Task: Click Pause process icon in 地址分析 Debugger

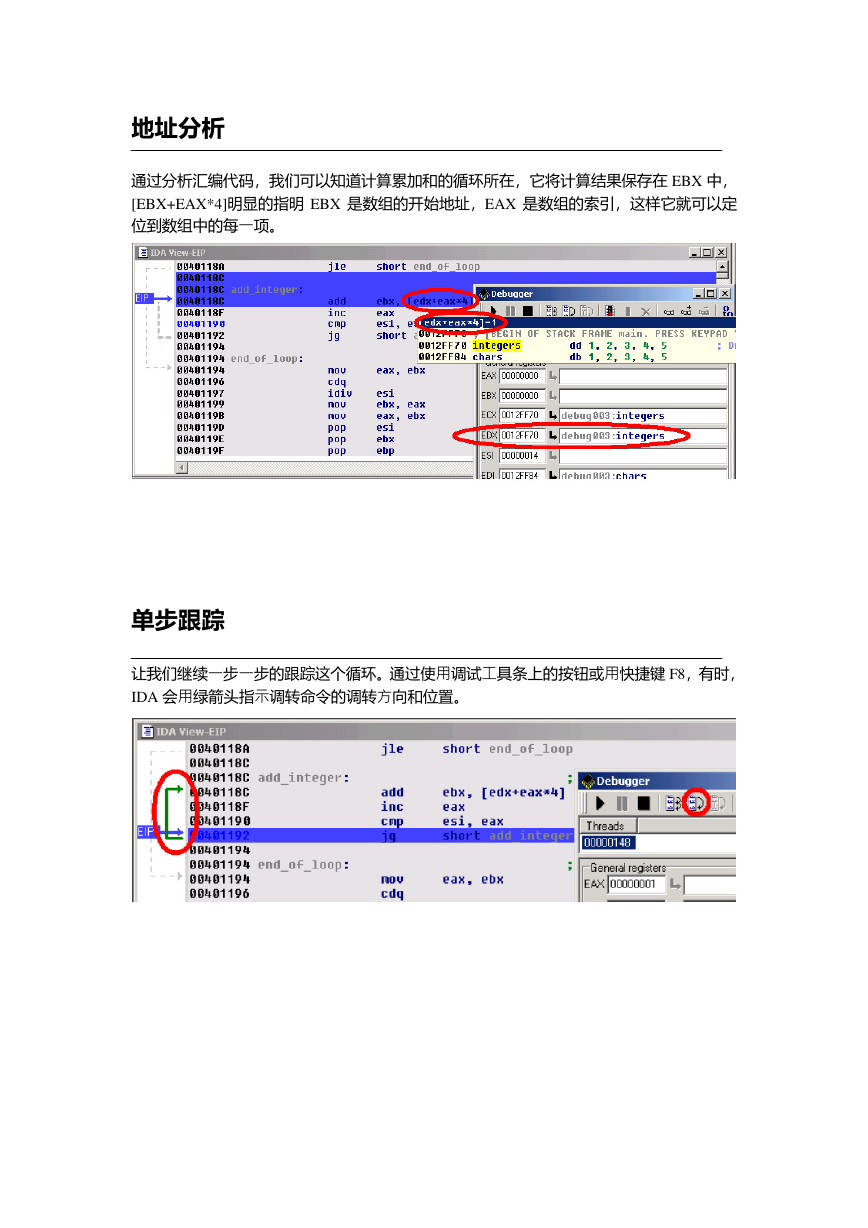Action: click(510, 311)
